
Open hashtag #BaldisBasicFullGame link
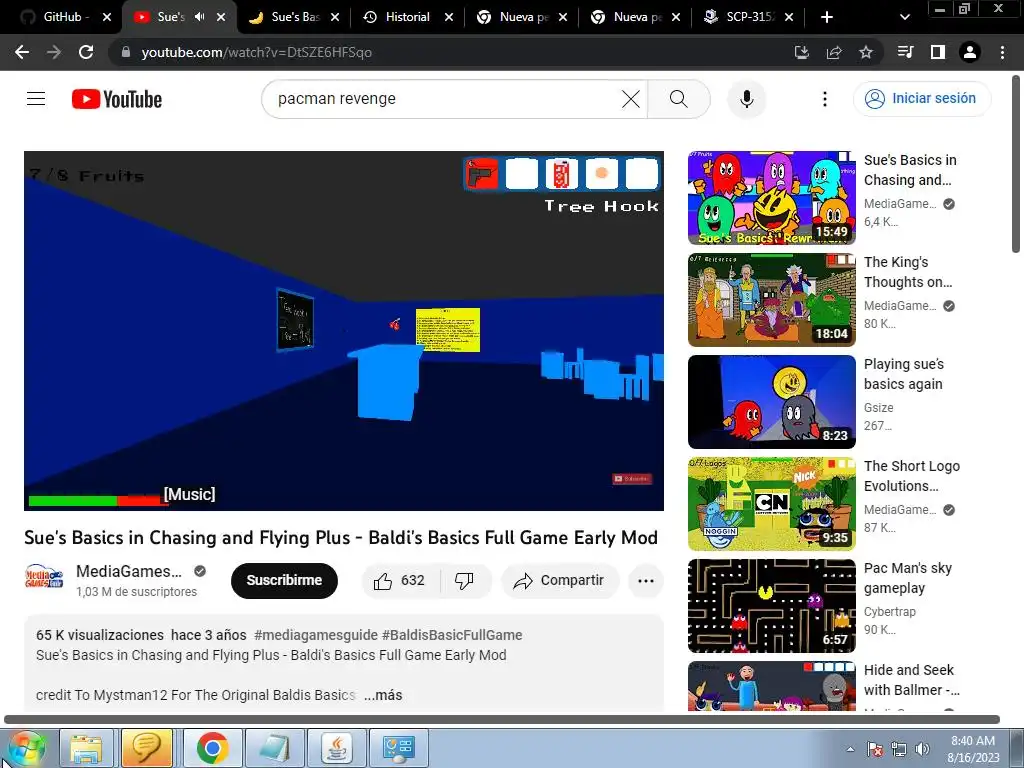[x=452, y=635]
